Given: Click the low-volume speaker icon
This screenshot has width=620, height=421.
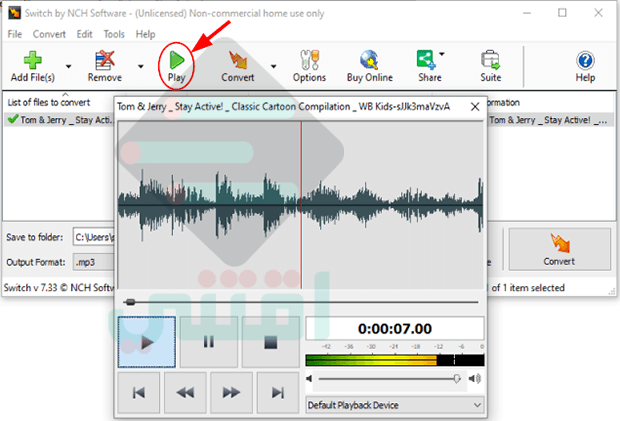Looking at the screenshot, I should click(309, 379).
